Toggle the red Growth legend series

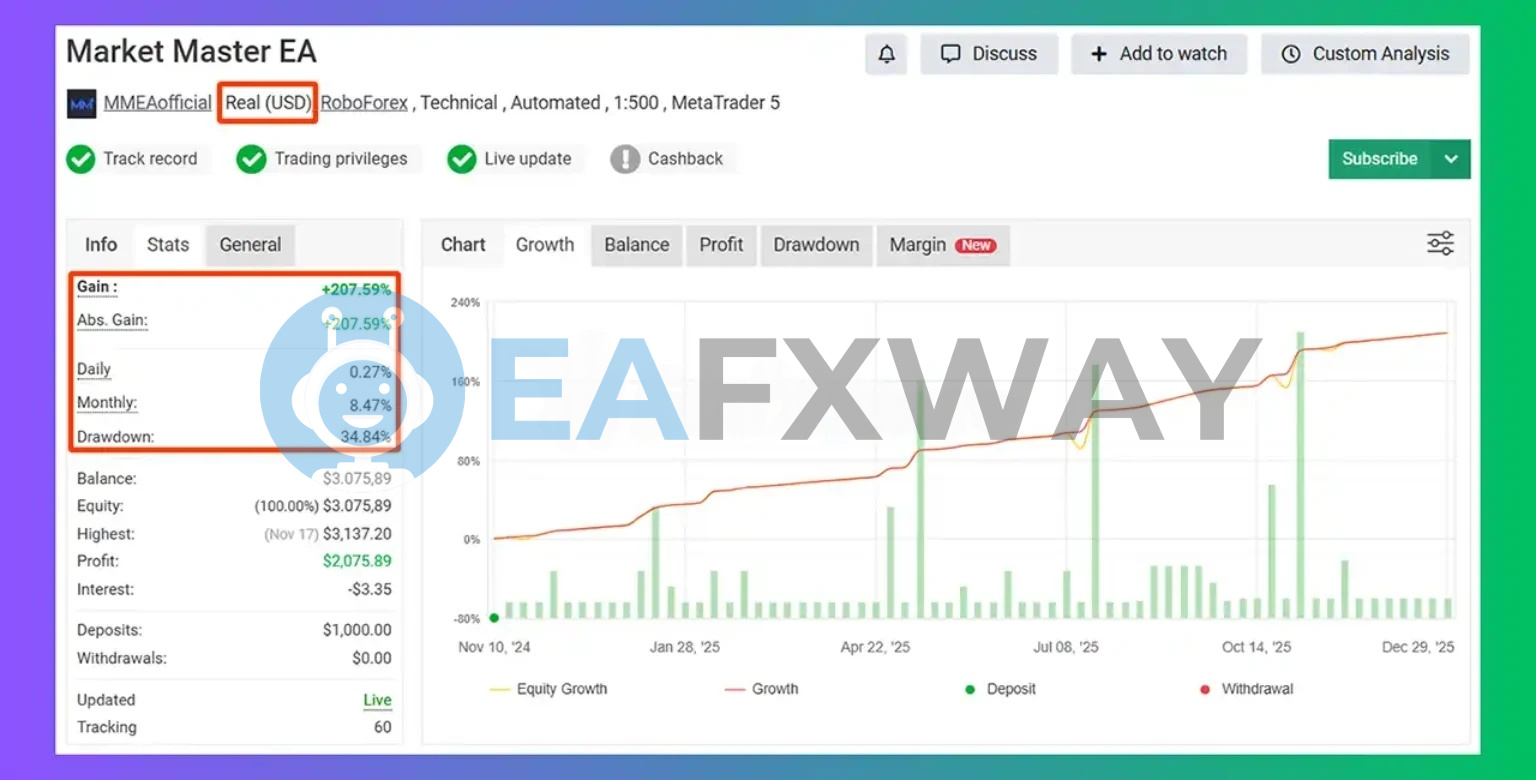(761, 689)
